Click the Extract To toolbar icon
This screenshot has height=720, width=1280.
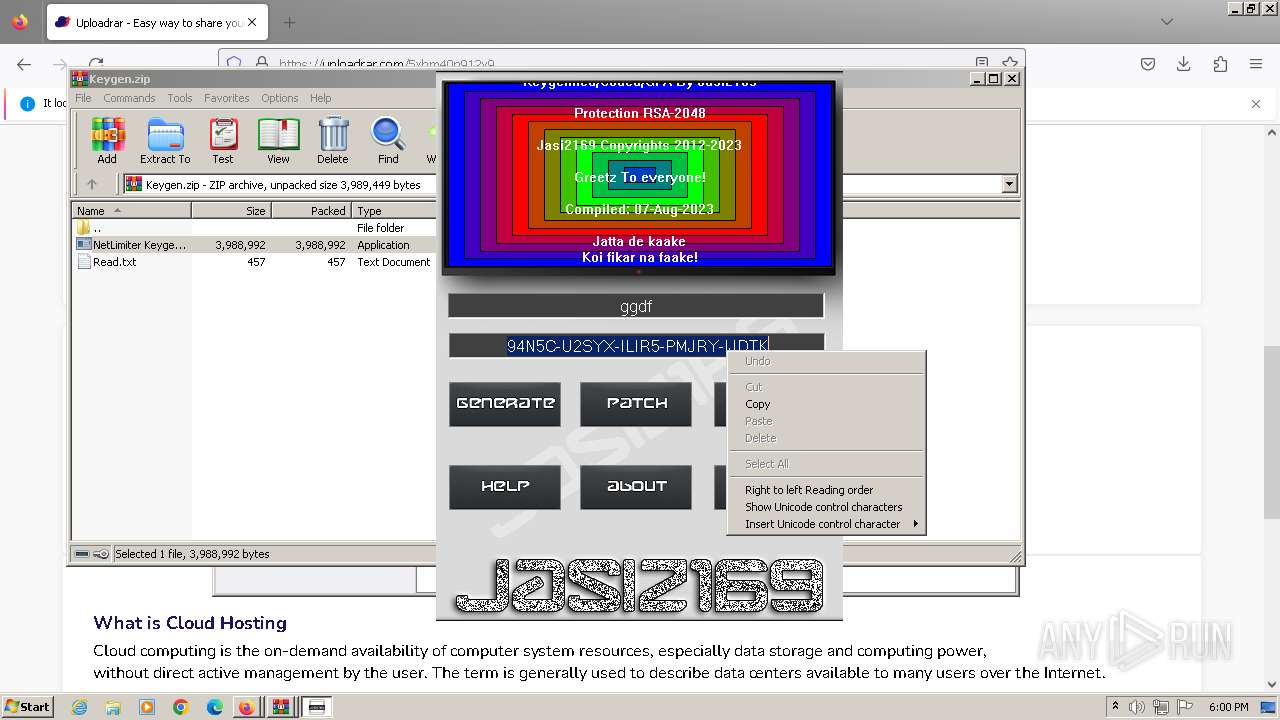(165, 140)
